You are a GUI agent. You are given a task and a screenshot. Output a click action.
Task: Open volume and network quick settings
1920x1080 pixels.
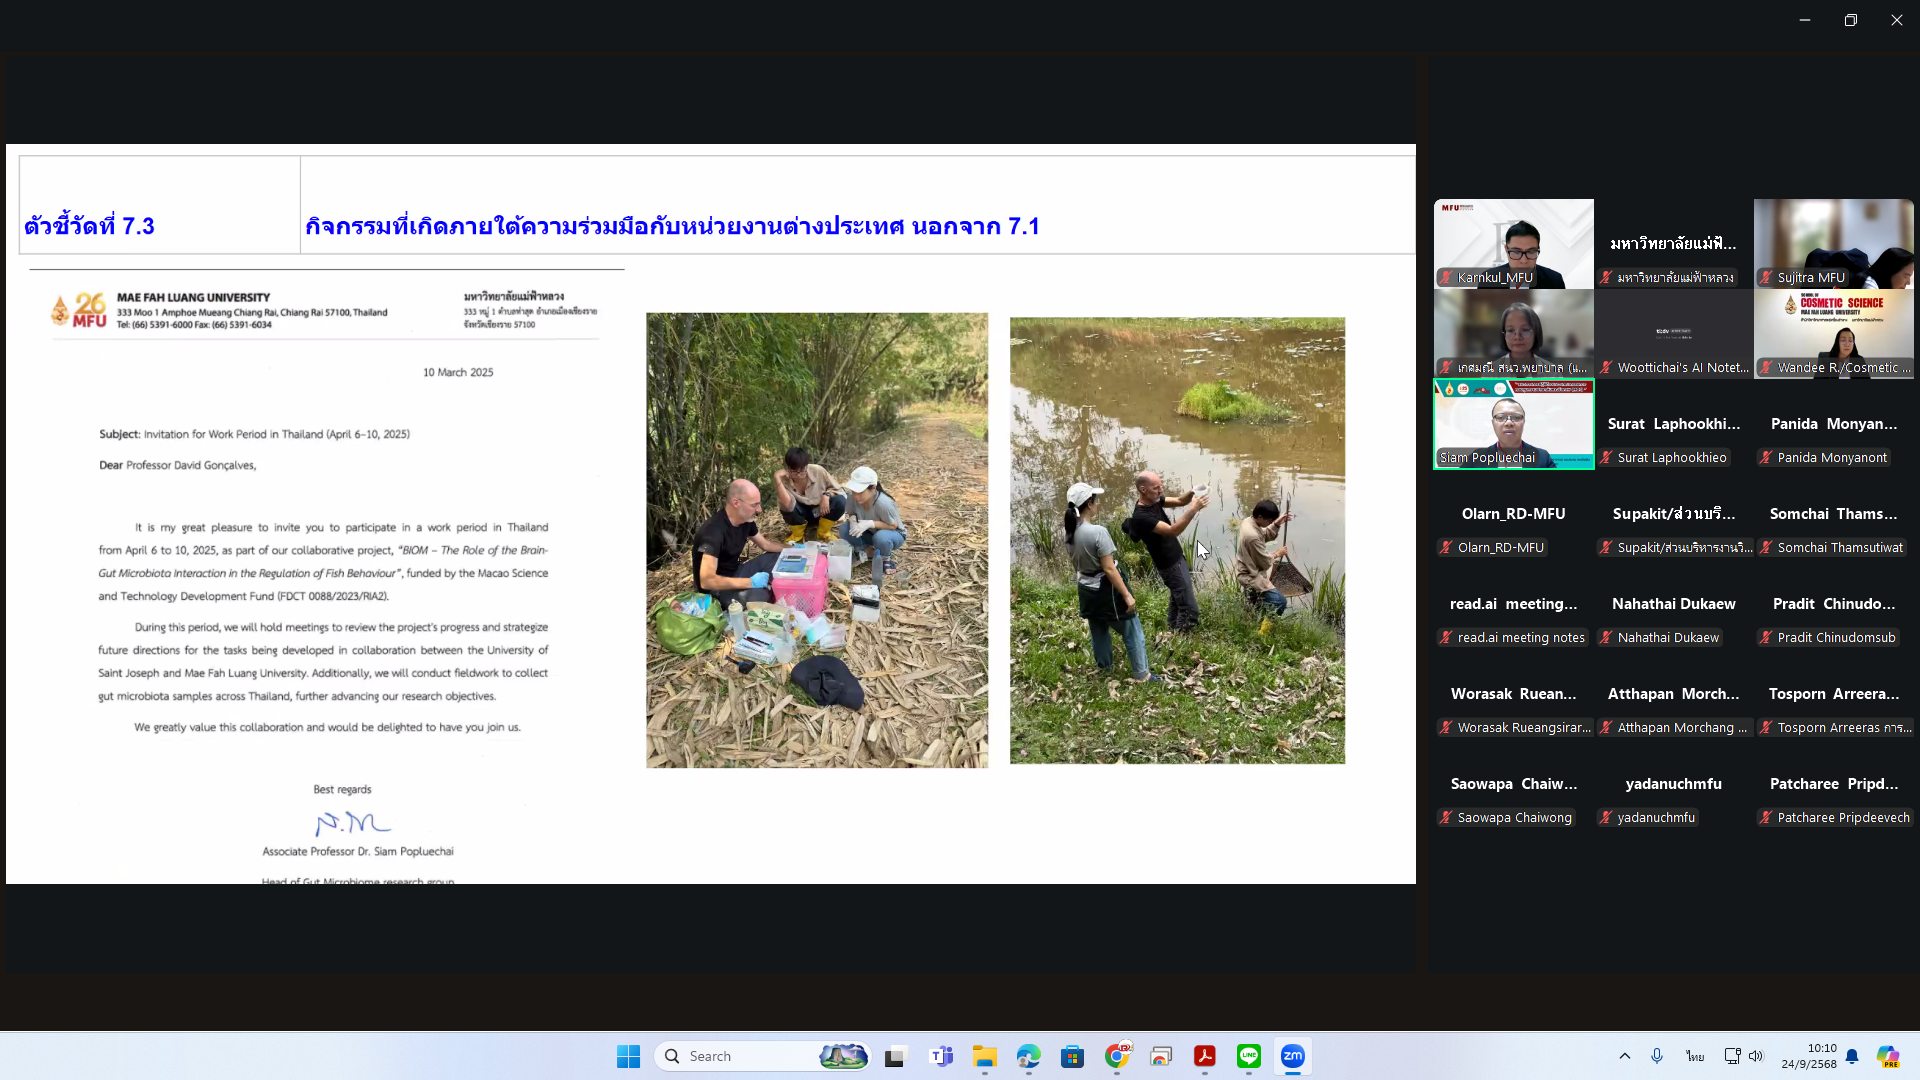tap(1744, 1056)
